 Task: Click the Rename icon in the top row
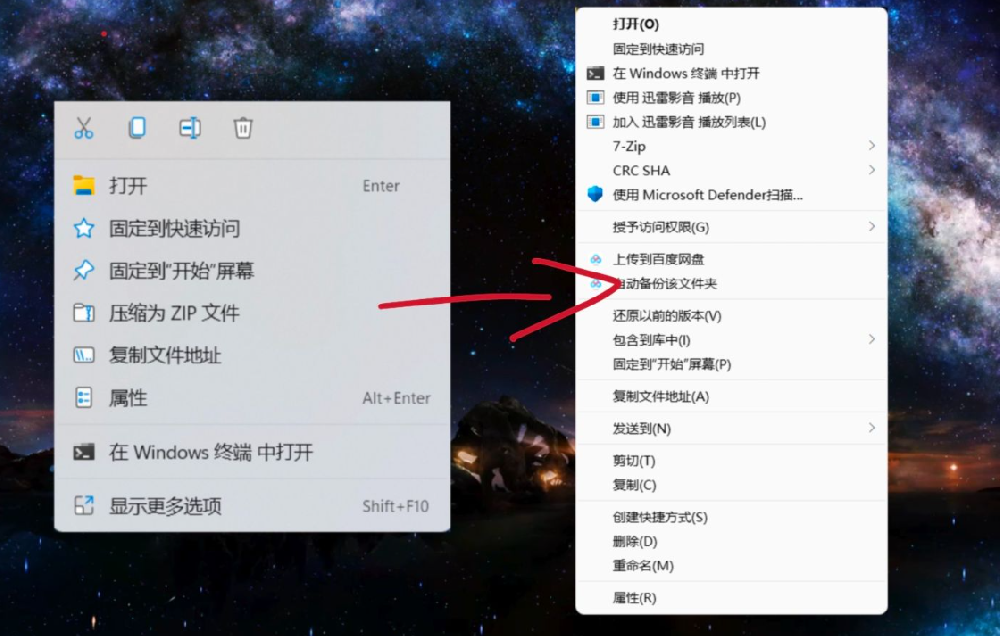[x=190, y=128]
